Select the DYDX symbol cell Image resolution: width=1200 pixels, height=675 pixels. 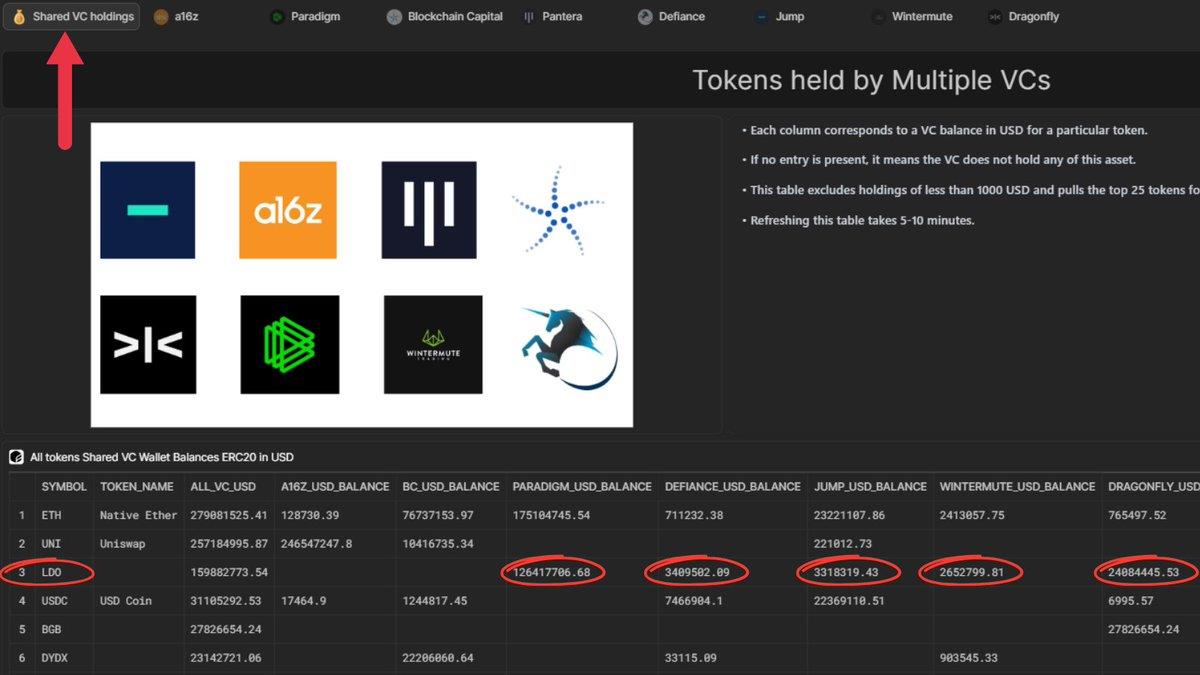pyautogui.click(x=54, y=657)
